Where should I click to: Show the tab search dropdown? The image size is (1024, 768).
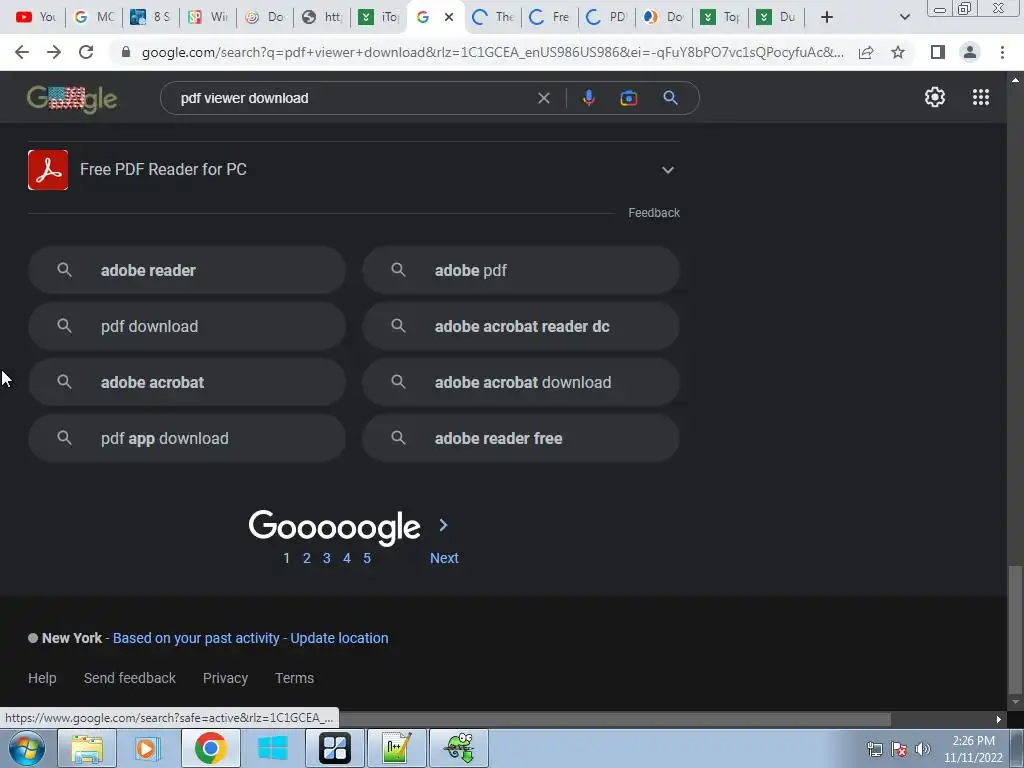tap(904, 17)
